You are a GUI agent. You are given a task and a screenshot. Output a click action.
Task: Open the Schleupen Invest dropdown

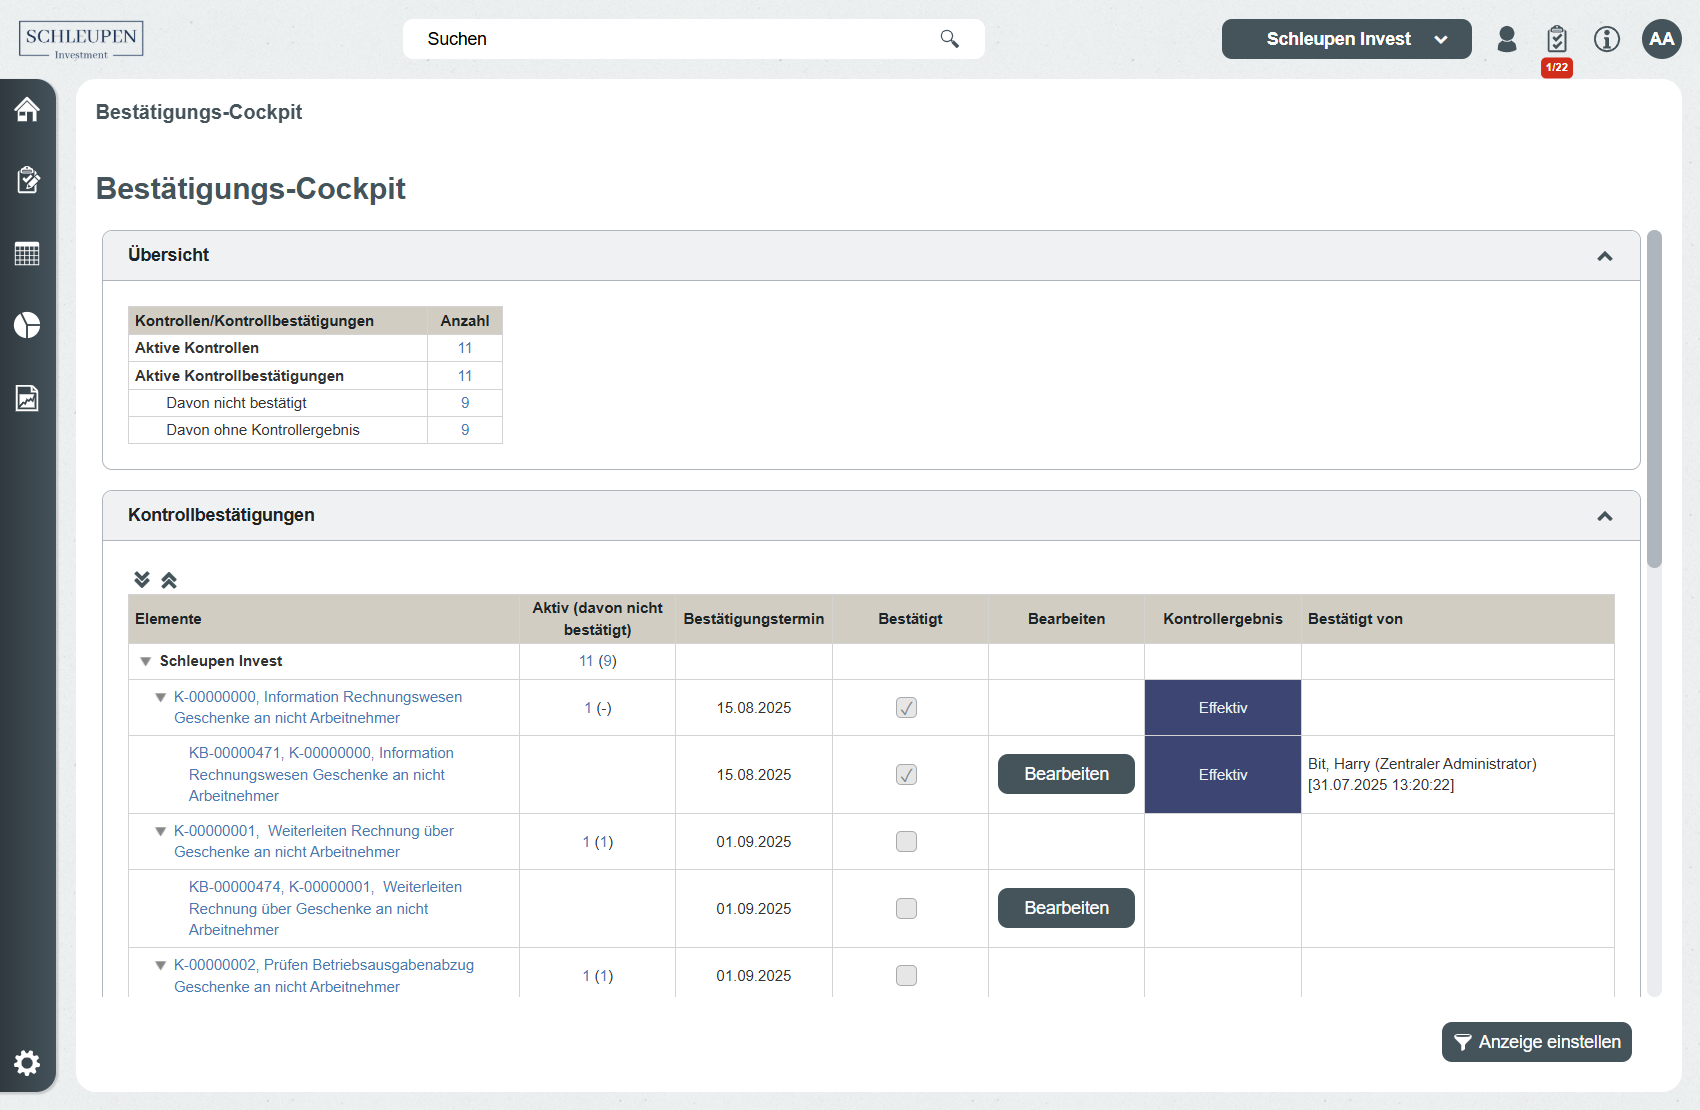point(1346,39)
